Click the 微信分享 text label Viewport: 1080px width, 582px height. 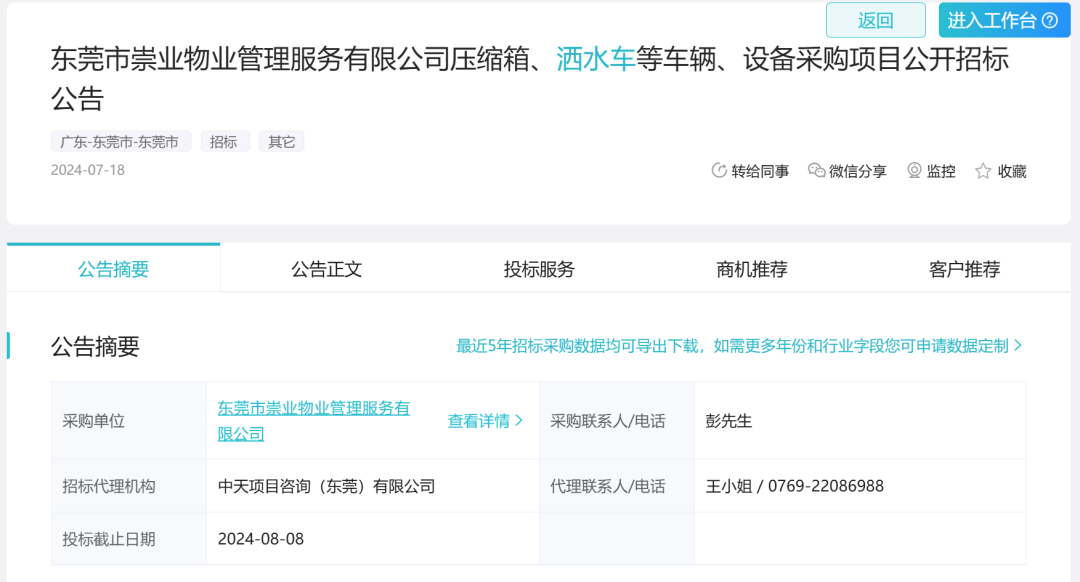[858, 172]
